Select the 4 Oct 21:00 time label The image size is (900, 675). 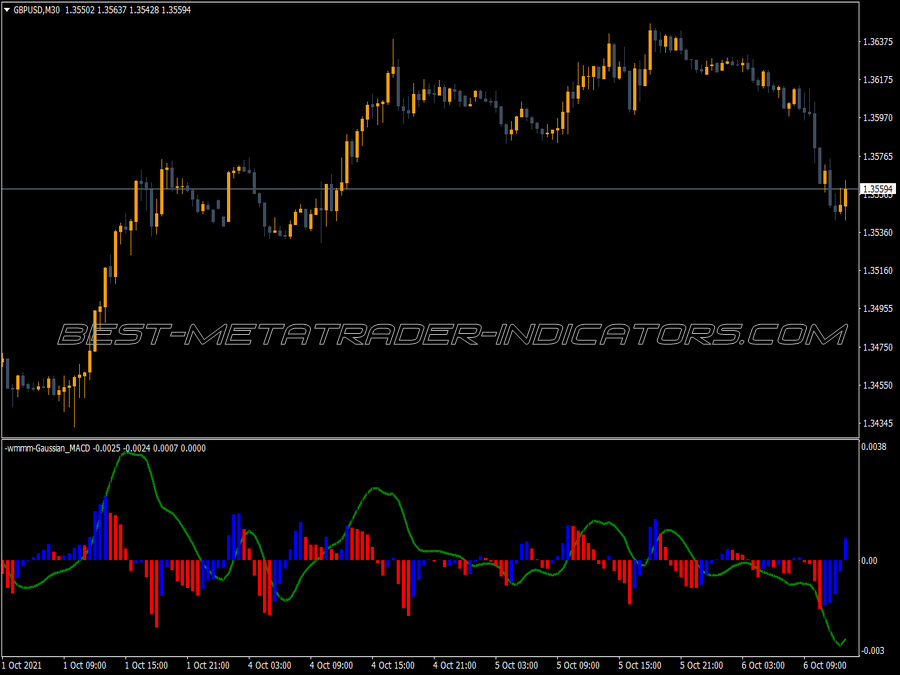pos(455,665)
